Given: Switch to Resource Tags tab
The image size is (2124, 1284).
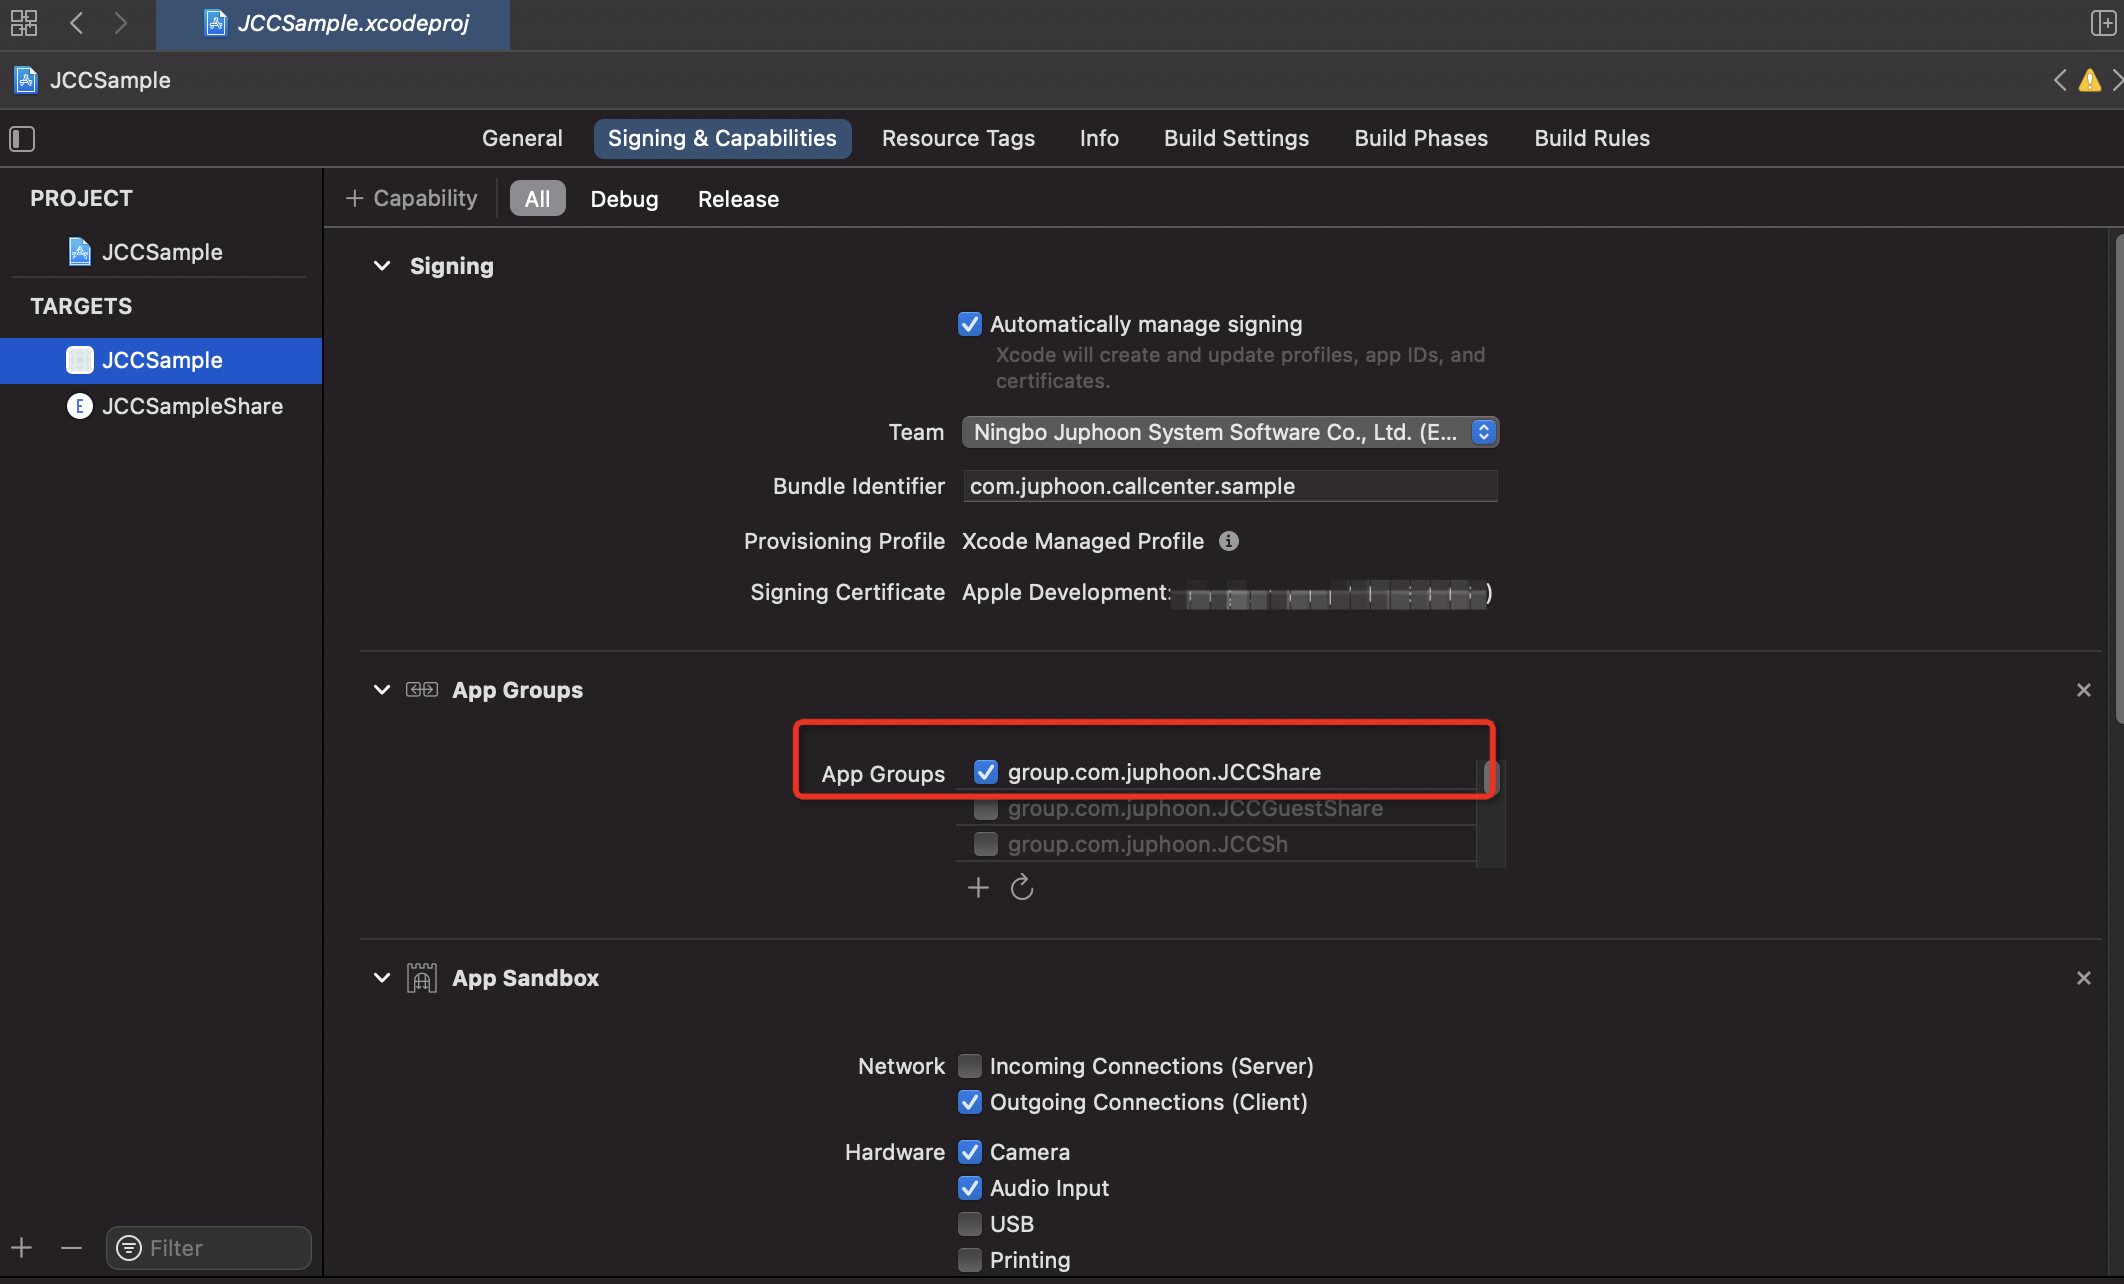Looking at the screenshot, I should (958, 138).
